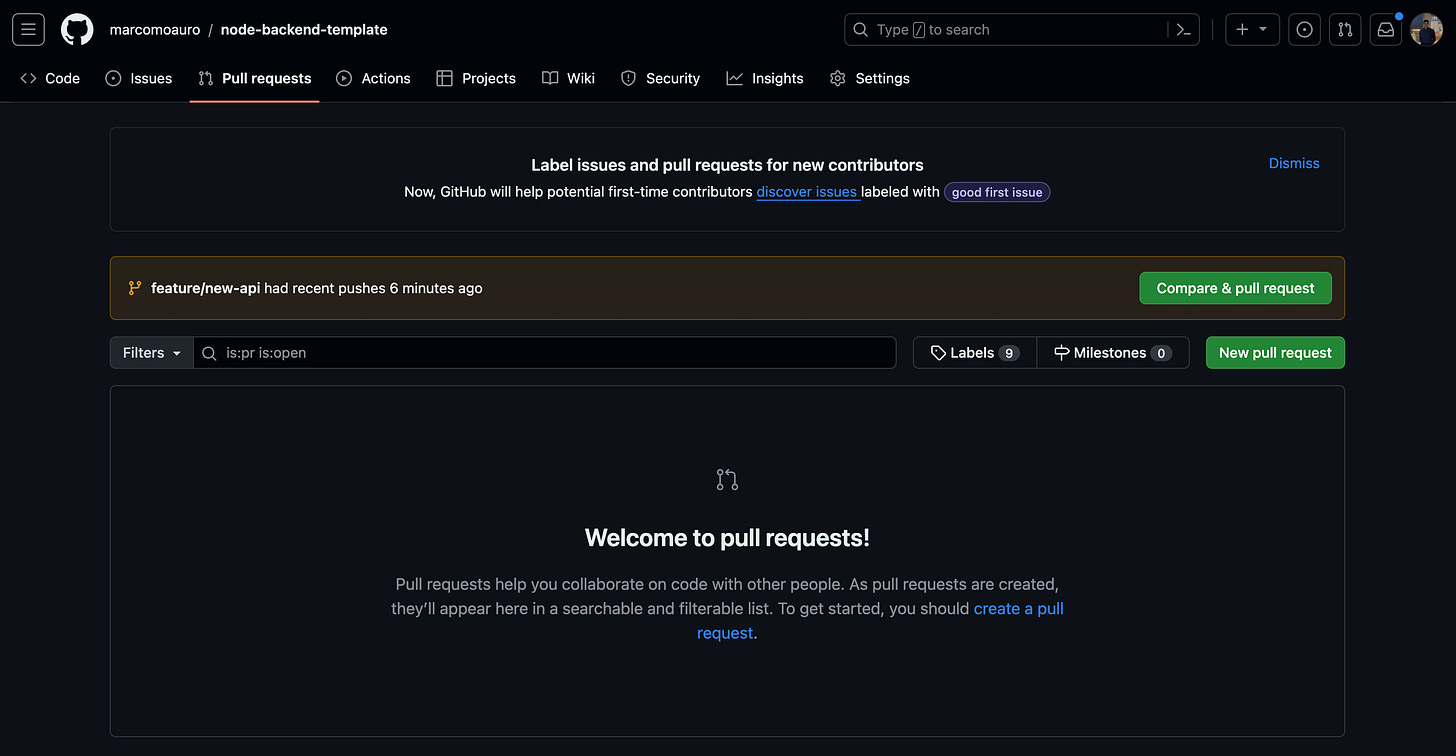
Task: Open the notifications inbox icon
Action: [x=1386, y=30]
